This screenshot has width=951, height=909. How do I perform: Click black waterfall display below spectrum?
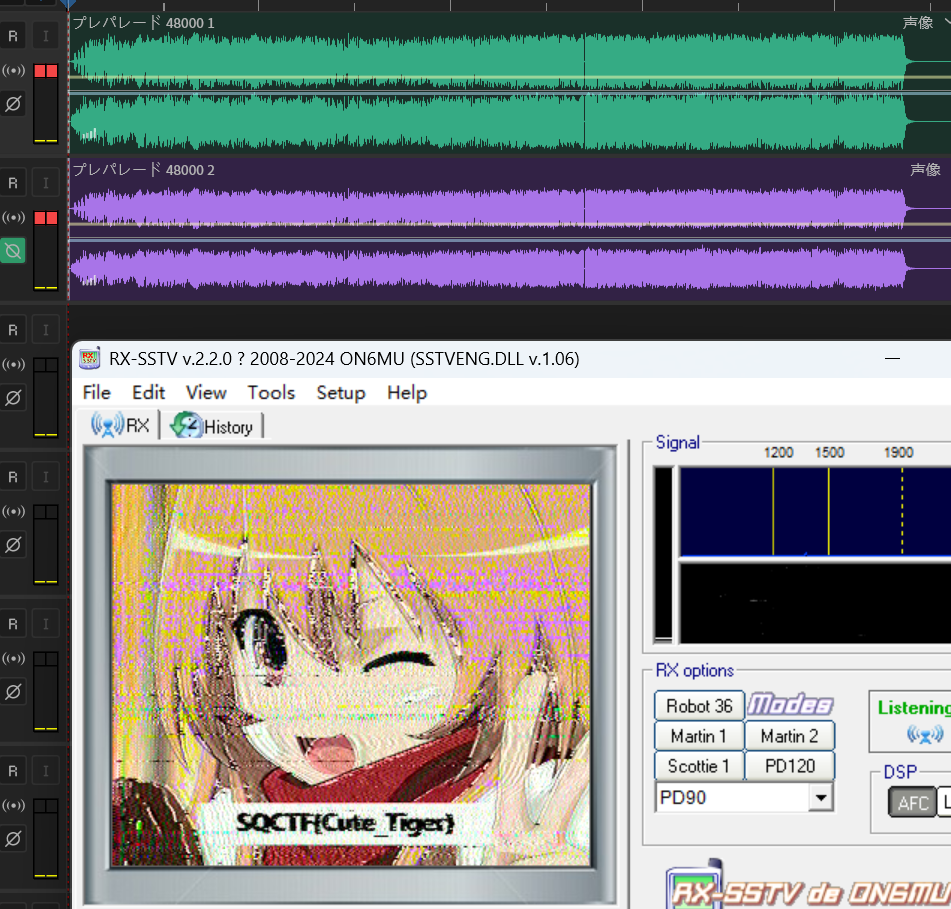tap(815, 602)
